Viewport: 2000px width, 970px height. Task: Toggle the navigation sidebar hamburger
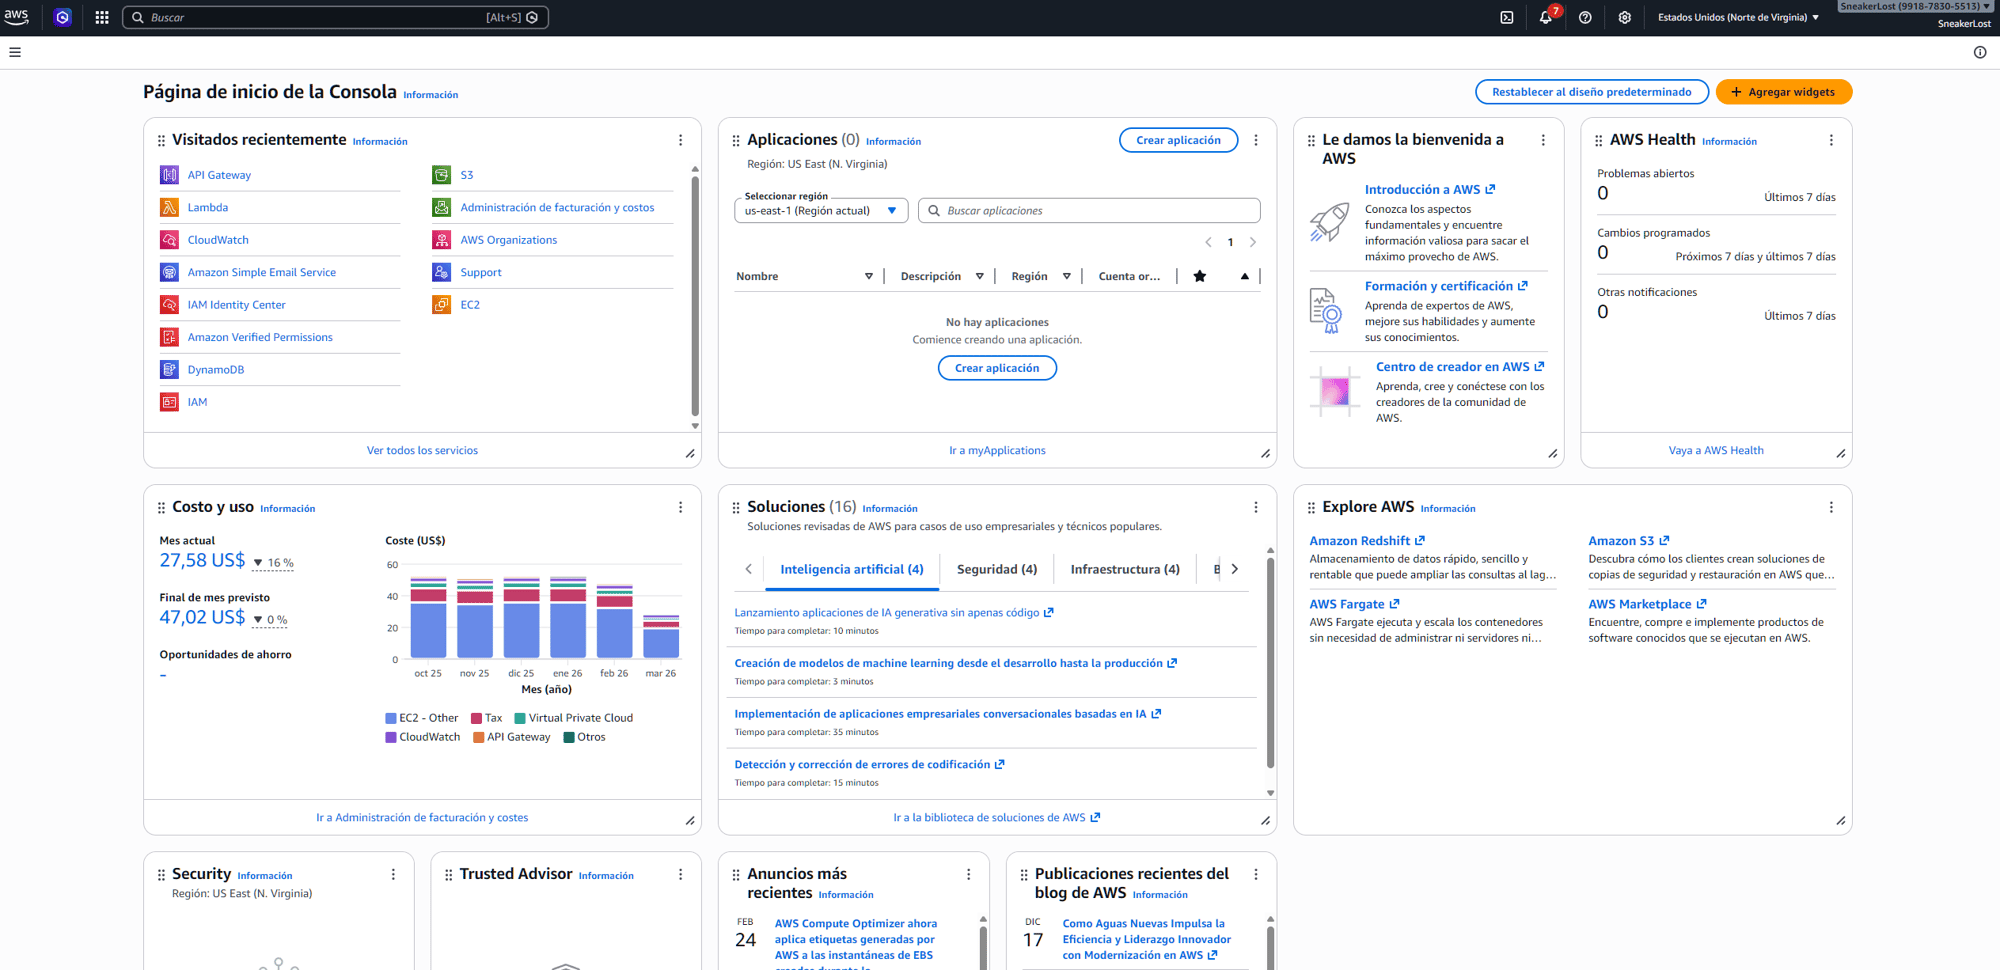pos(15,52)
